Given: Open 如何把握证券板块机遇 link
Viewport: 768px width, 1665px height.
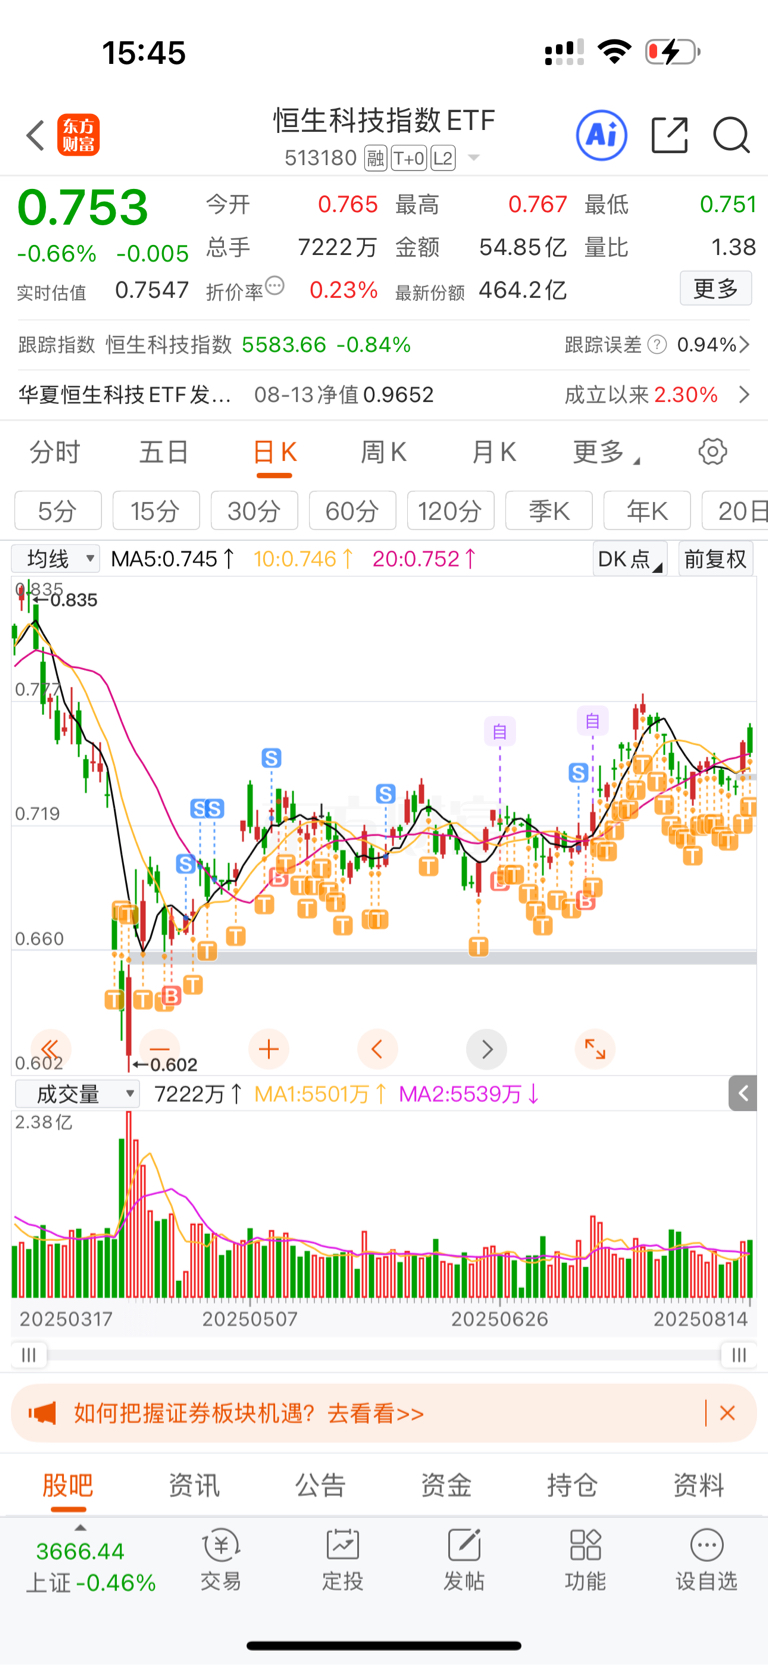Looking at the screenshot, I should (249, 1413).
